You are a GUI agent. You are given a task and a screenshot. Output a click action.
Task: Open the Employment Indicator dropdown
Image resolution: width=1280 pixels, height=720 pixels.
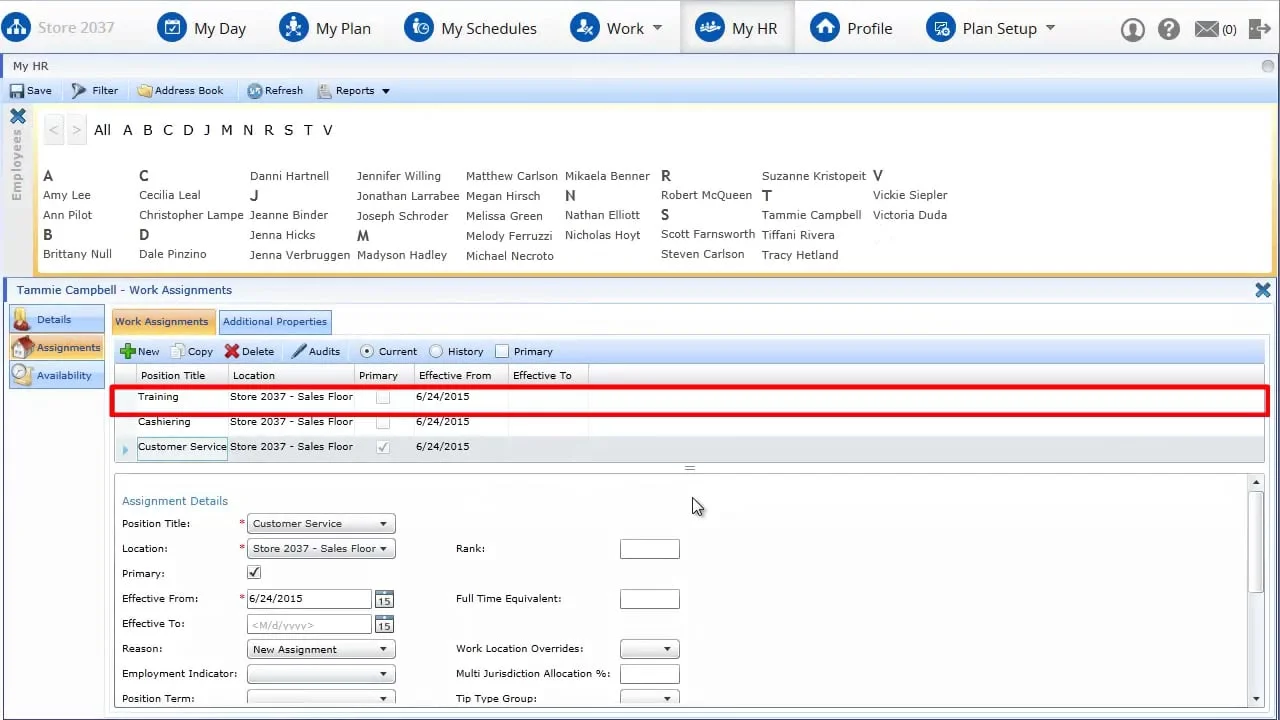321,674
